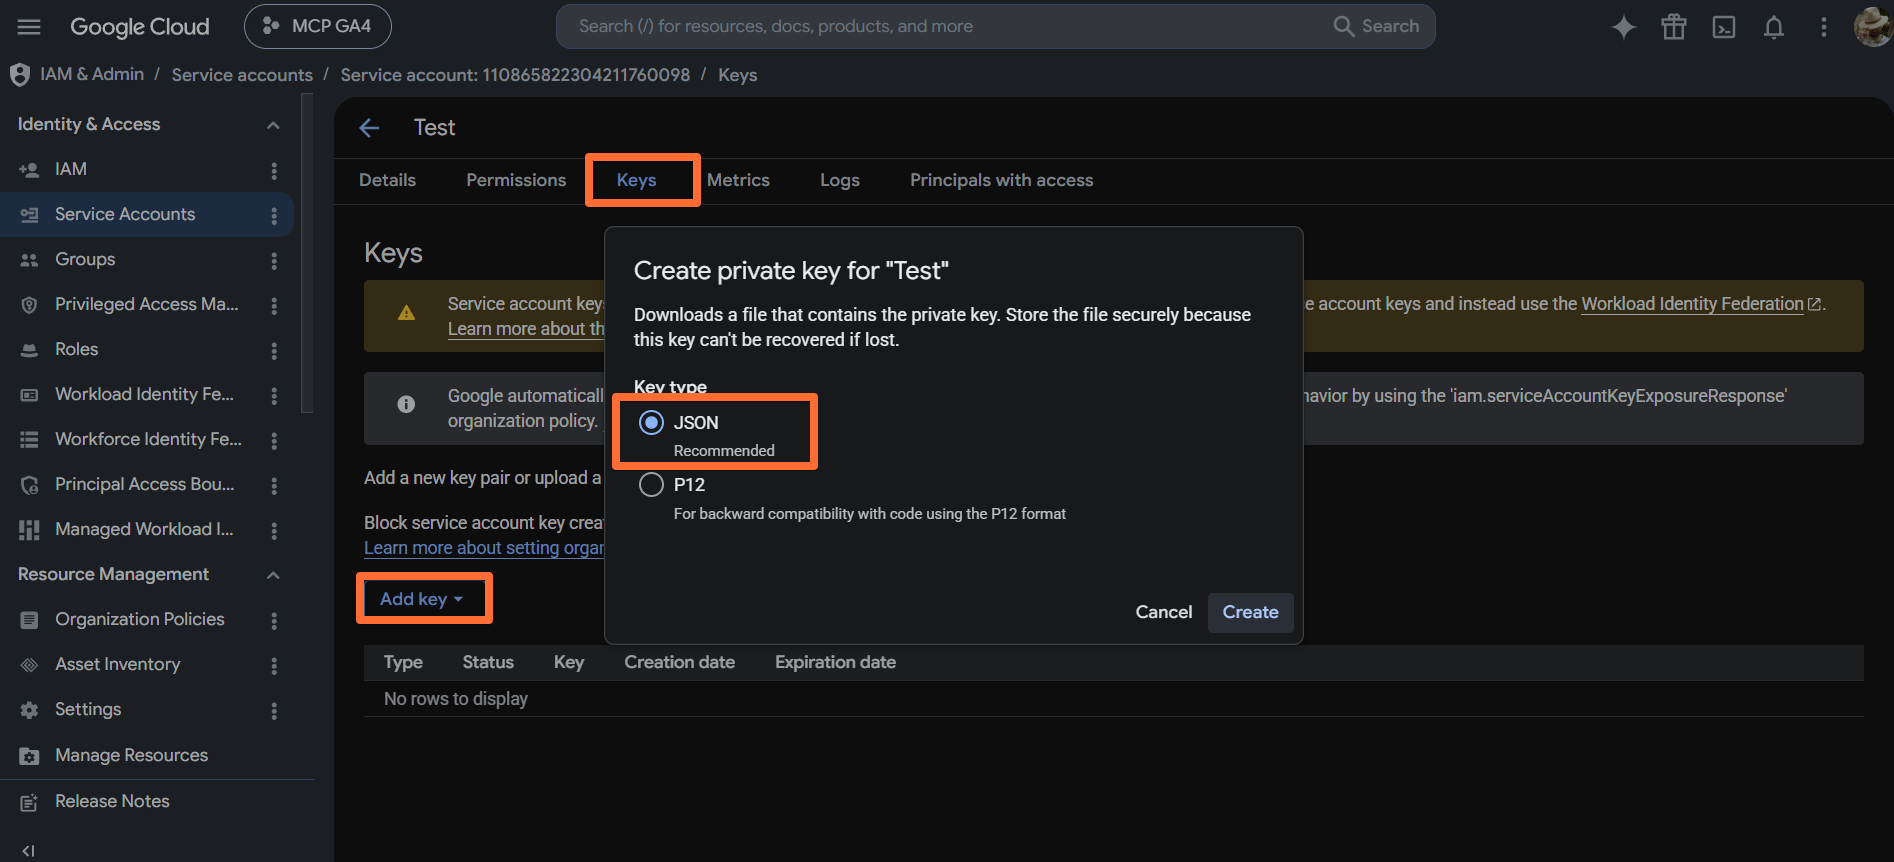This screenshot has height=862, width=1894.
Task: Open the three-dot menu for Settings
Action: click(274, 711)
